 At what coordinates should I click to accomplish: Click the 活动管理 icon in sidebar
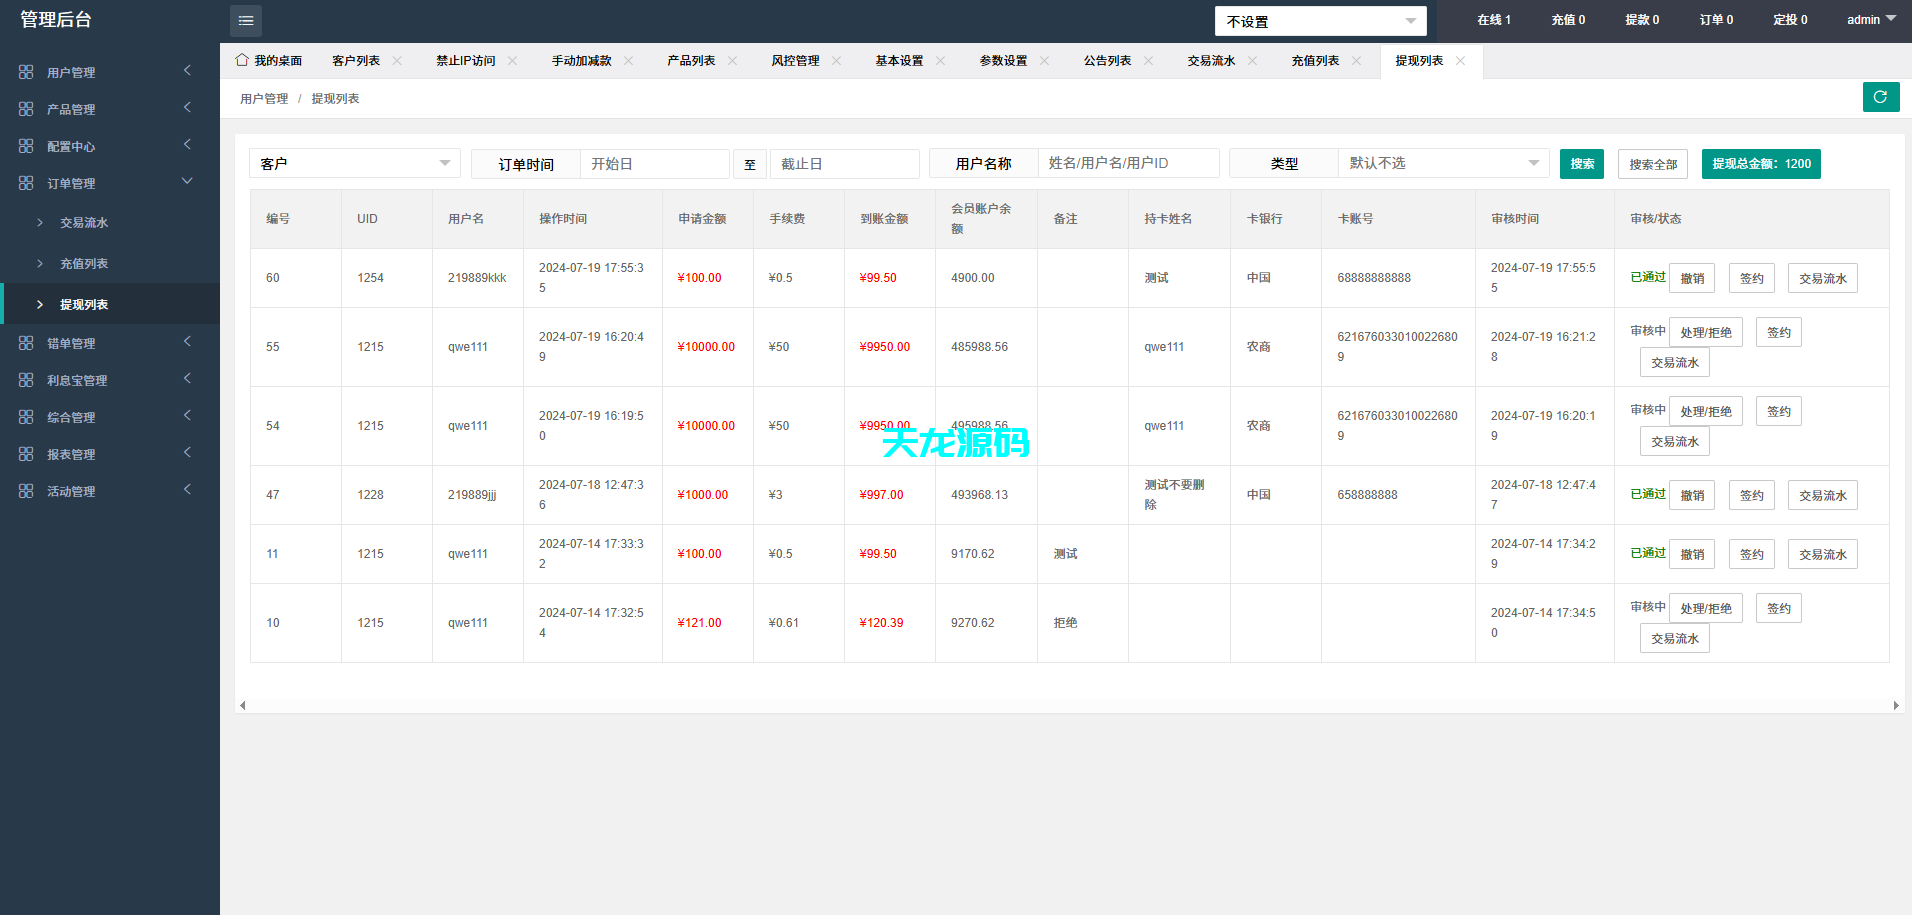(26, 490)
